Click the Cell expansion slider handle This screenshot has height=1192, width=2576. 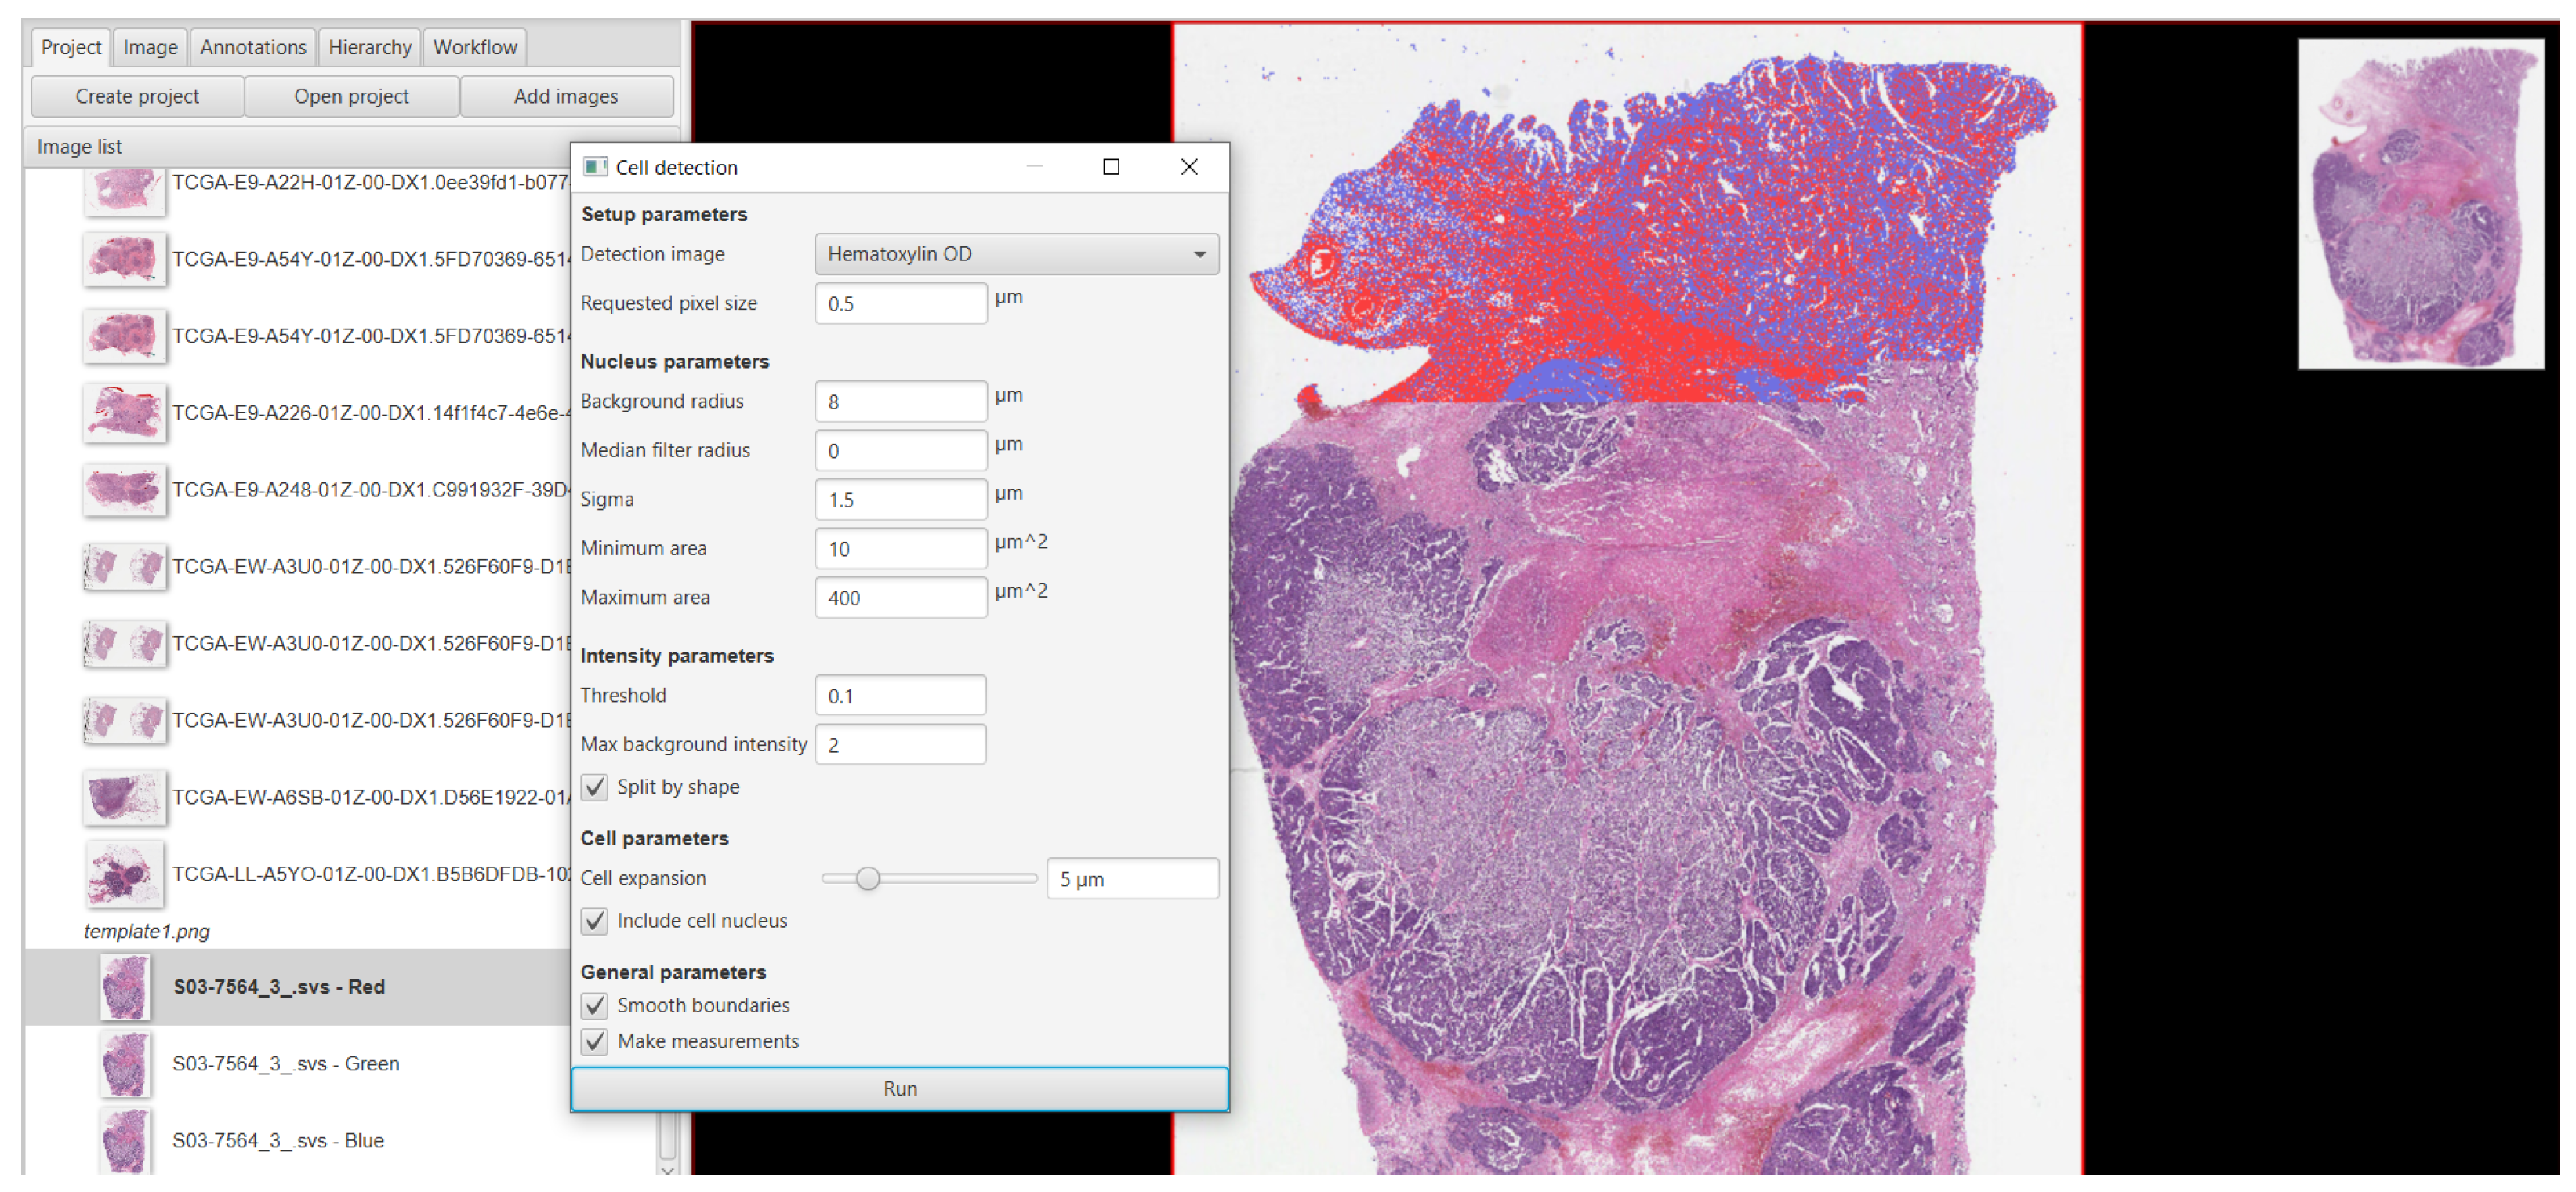tap(867, 878)
